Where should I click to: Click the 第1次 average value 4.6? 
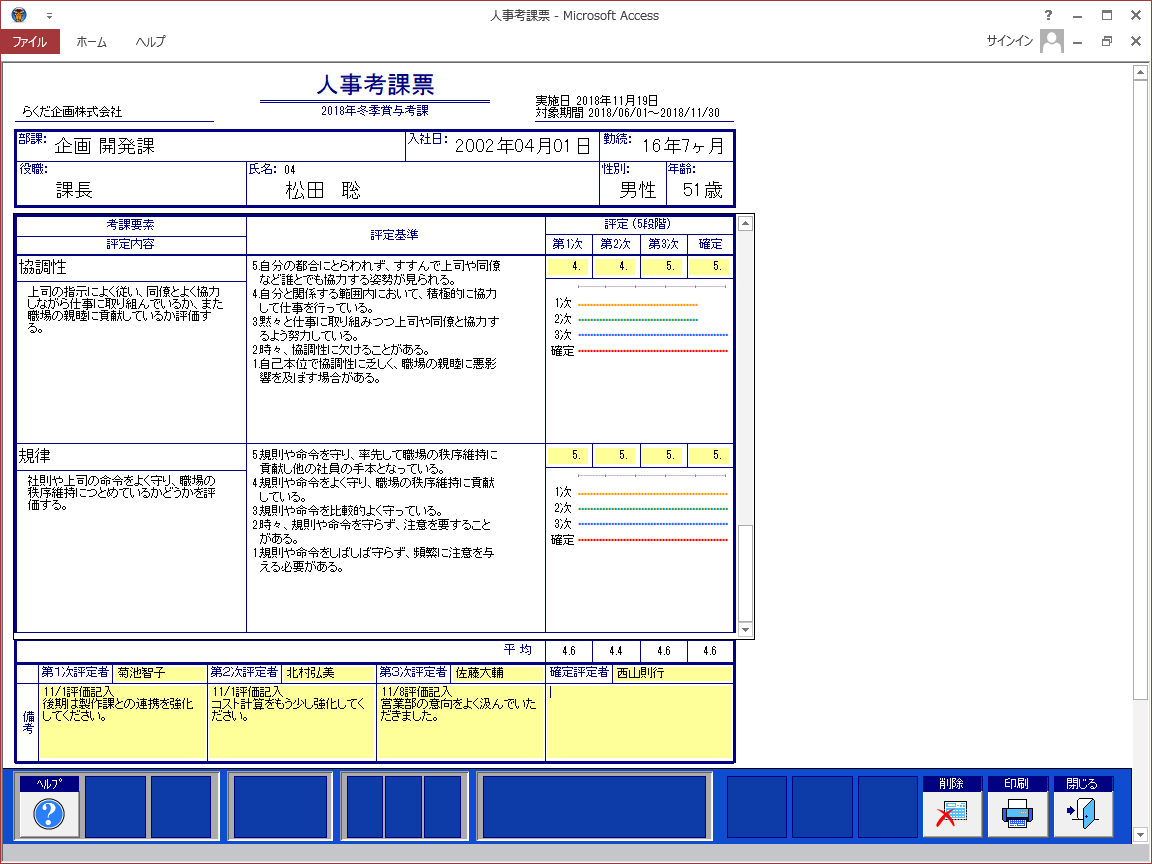pos(569,651)
